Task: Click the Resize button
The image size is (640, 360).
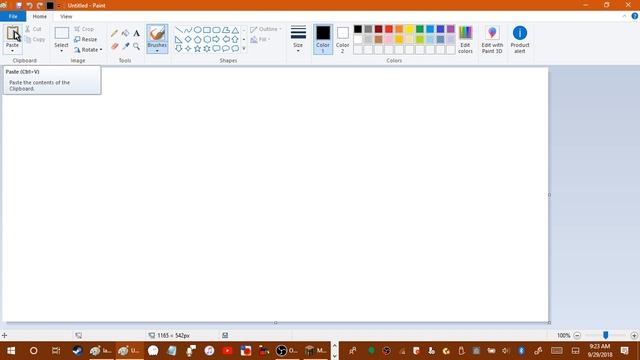Action: point(86,40)
